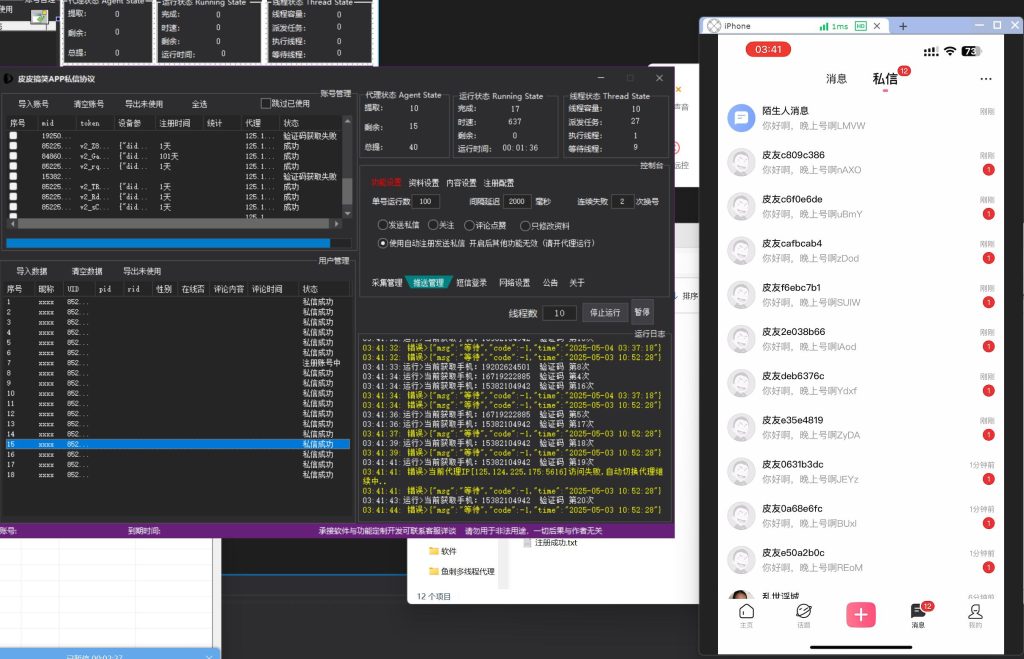Open the 消息 messages icon with badge

[x=918, y=613]
